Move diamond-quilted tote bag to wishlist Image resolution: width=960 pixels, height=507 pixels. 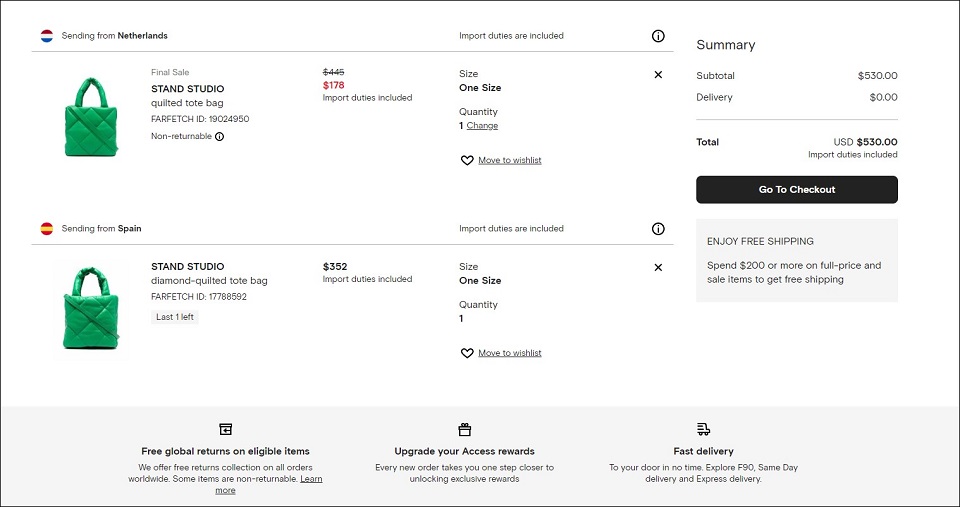pos(509,353)
